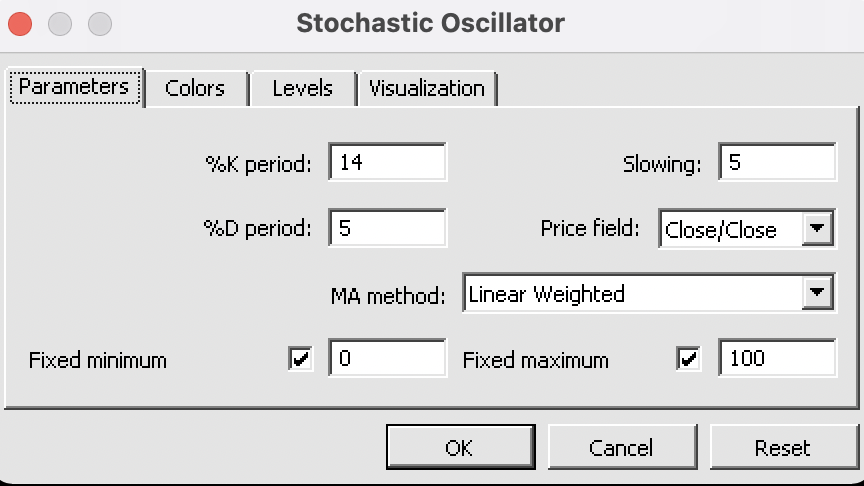
Task: Click the Stochastic Oscillator title bar
Action: (x=431, y=22)
